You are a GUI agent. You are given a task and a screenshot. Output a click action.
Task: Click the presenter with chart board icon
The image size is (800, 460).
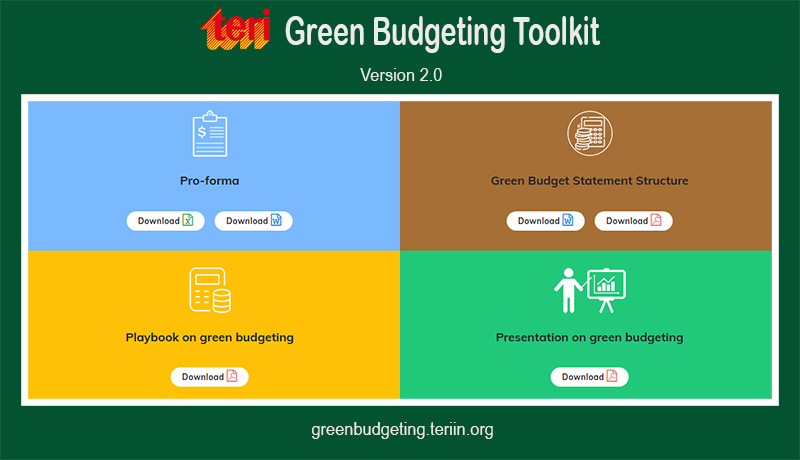tap(589, 290)
